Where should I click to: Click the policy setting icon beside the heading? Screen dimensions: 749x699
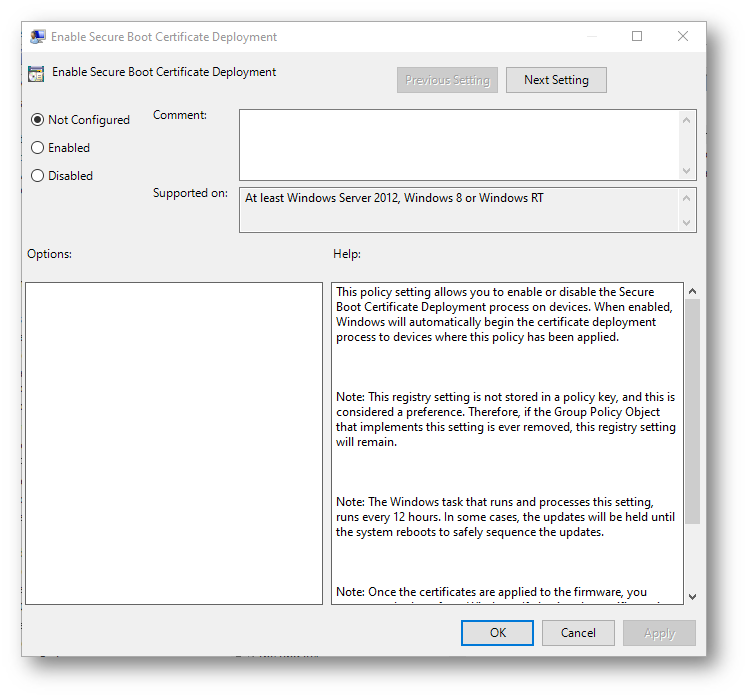click(36, 74)
